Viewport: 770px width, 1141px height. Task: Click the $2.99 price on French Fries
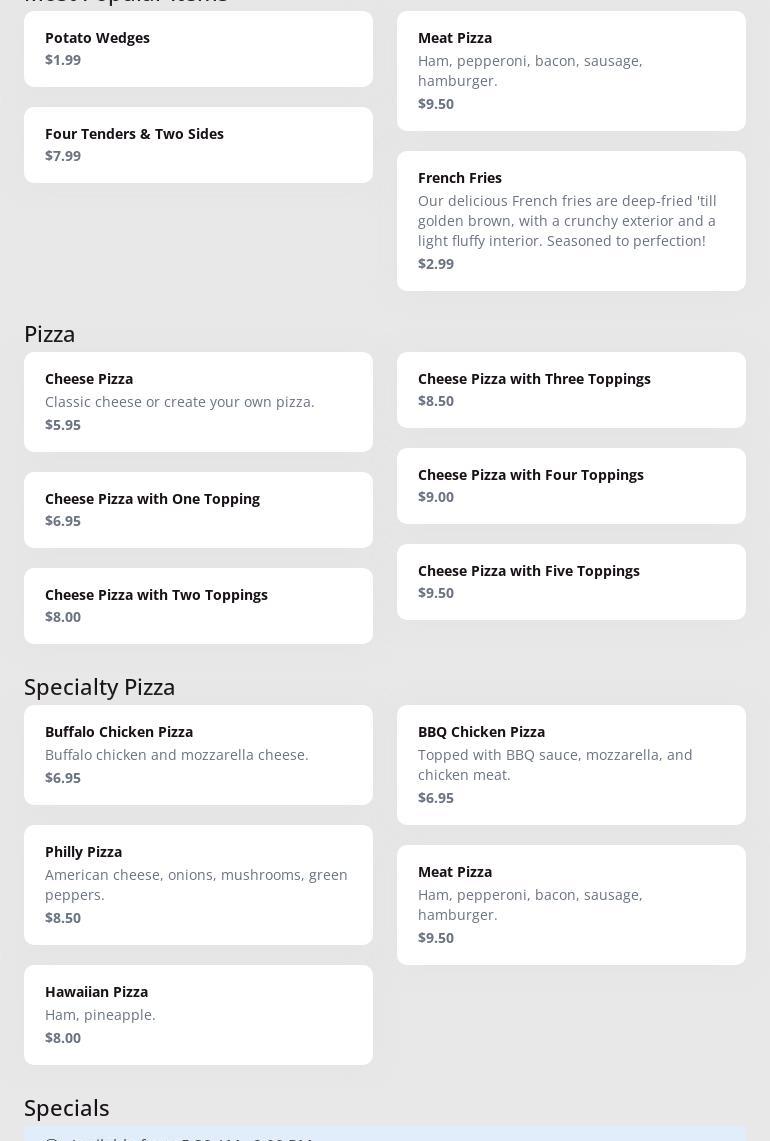(436, 264)
